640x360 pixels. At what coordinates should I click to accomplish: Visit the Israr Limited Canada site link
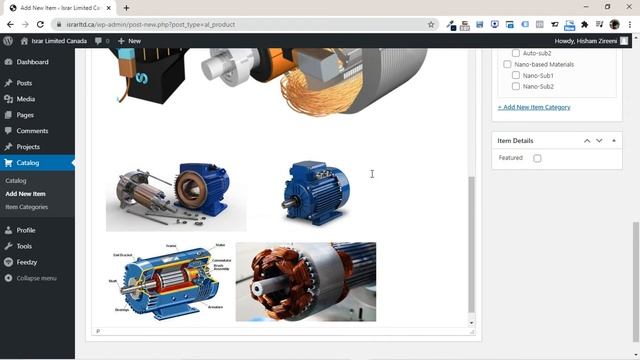click(x=54, y=41)
